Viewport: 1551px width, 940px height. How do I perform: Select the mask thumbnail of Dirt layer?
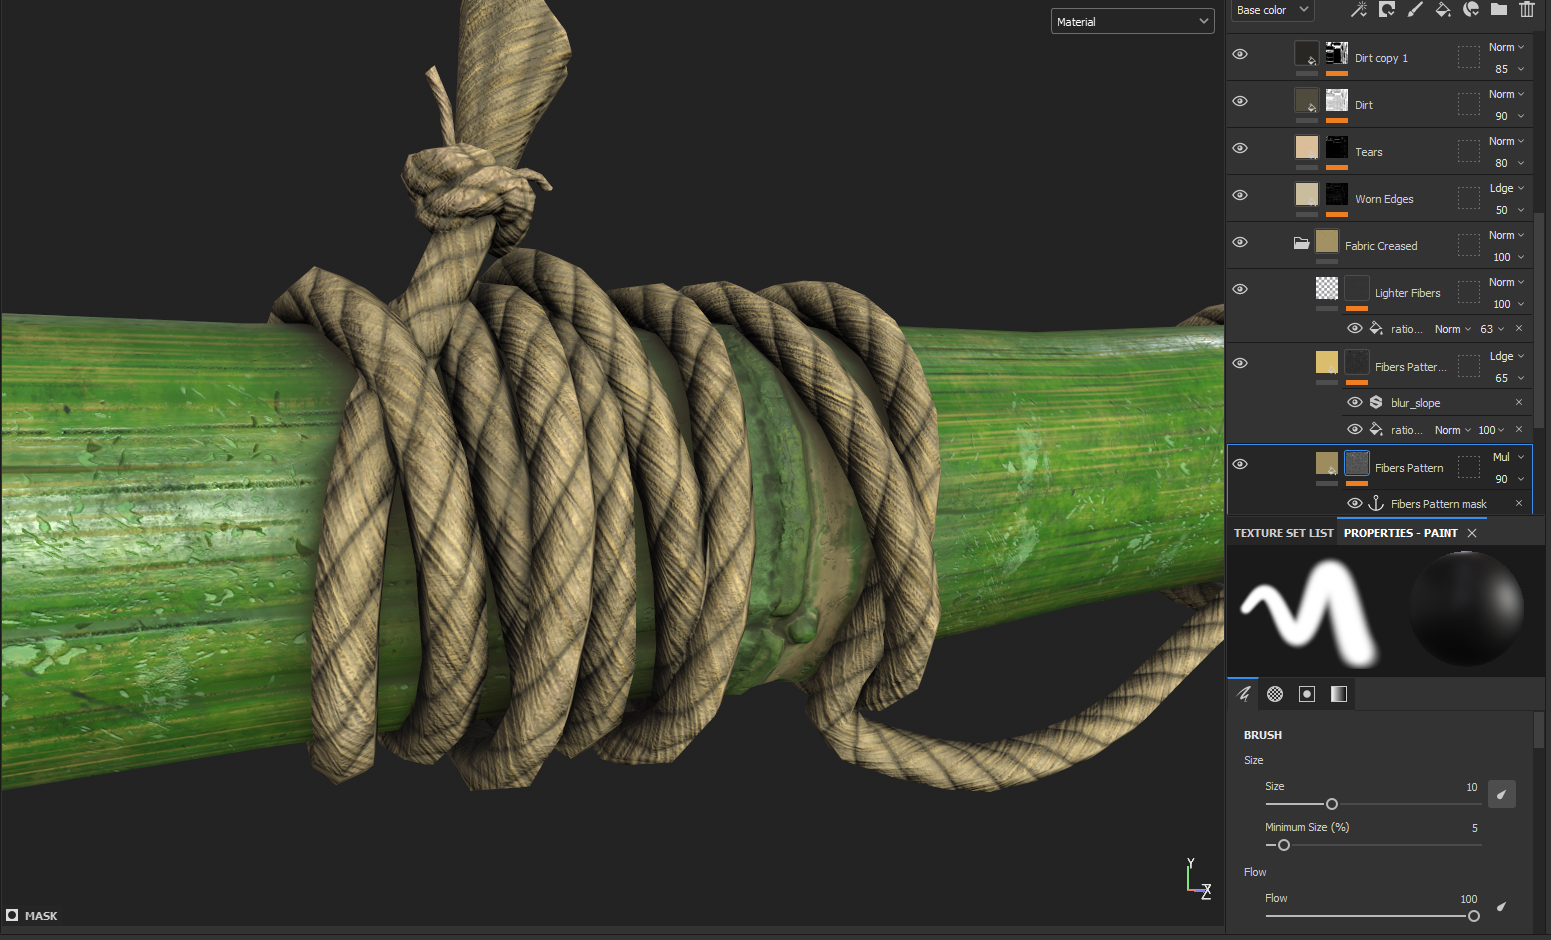[x=1337, y=101]
